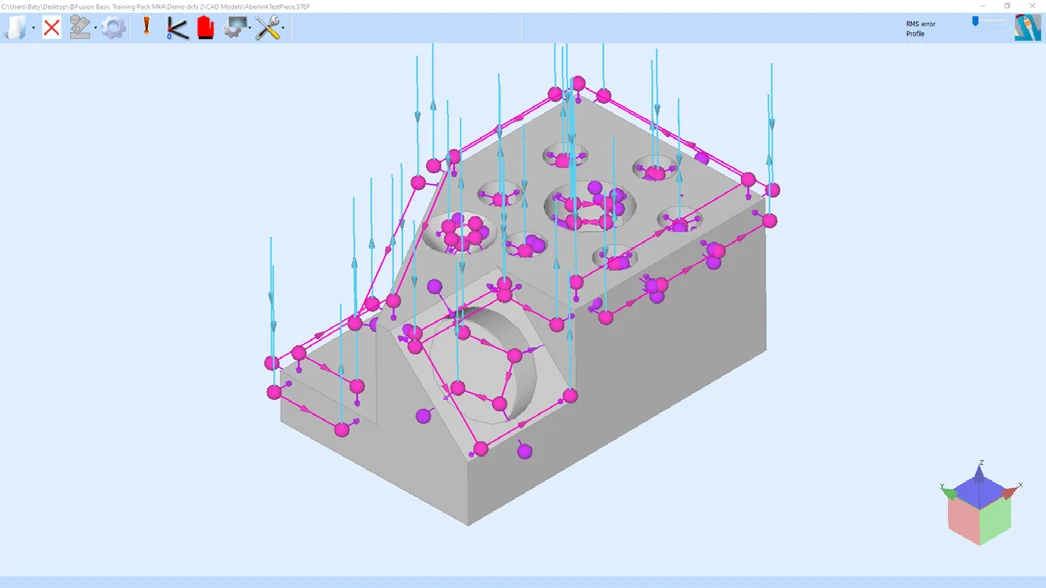Select the black angle lines tool icon
Image resolution: width=1046 pixels, height=588 pixels.
177,28
